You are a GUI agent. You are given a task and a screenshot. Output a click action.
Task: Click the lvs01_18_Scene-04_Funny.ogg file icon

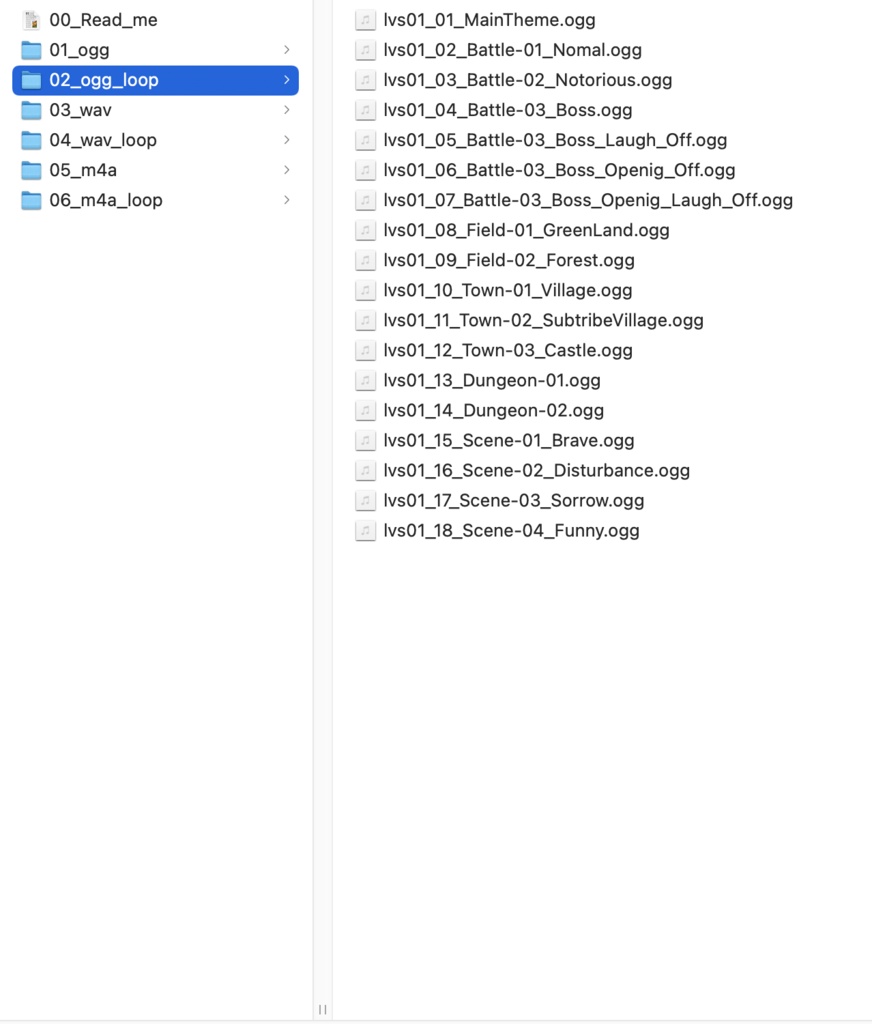click(x=365, y=531)
